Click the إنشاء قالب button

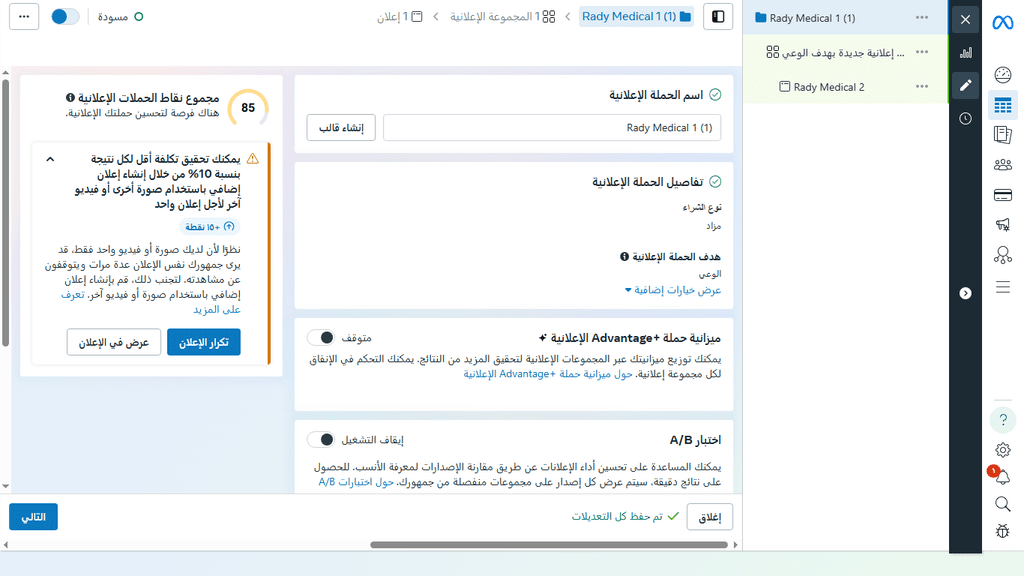click(x=341, y=127)
